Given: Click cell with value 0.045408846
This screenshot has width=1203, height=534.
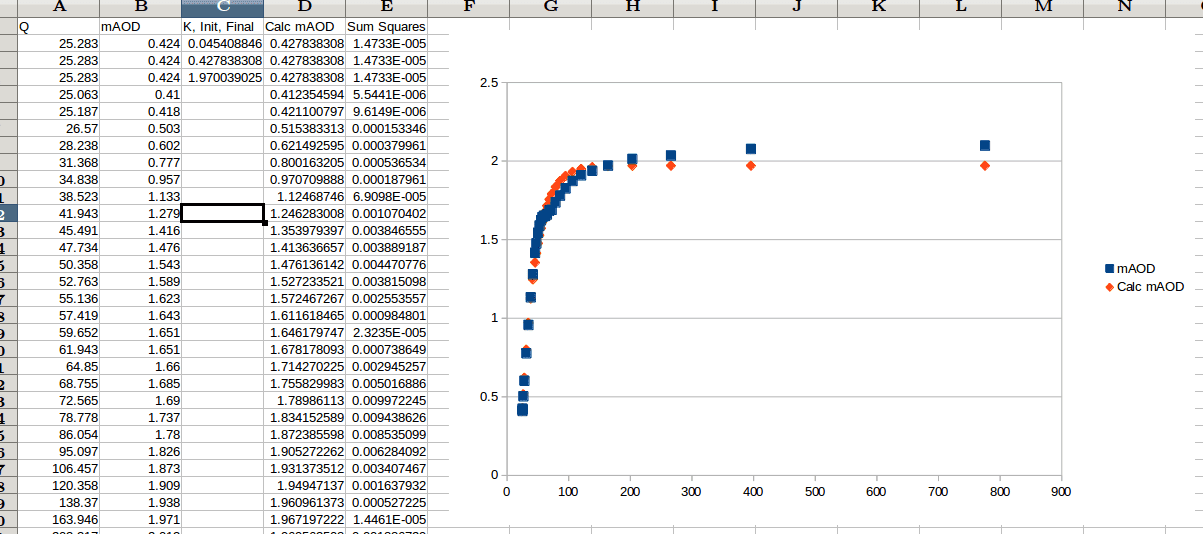Looking at the screenshot, I should (x=222, y=43).
